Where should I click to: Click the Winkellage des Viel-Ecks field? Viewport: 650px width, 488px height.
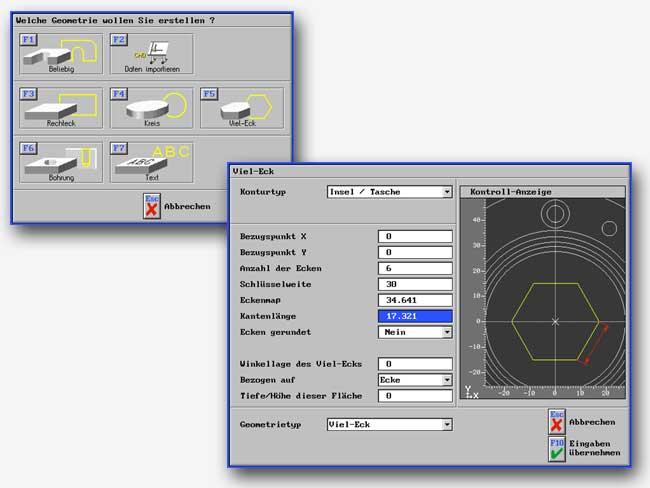coord(415,364)
